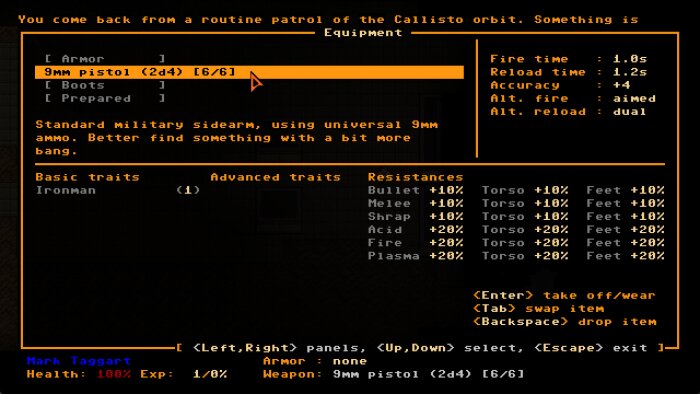Click Torso +20% in the Fire row

[x=525, y=243]
